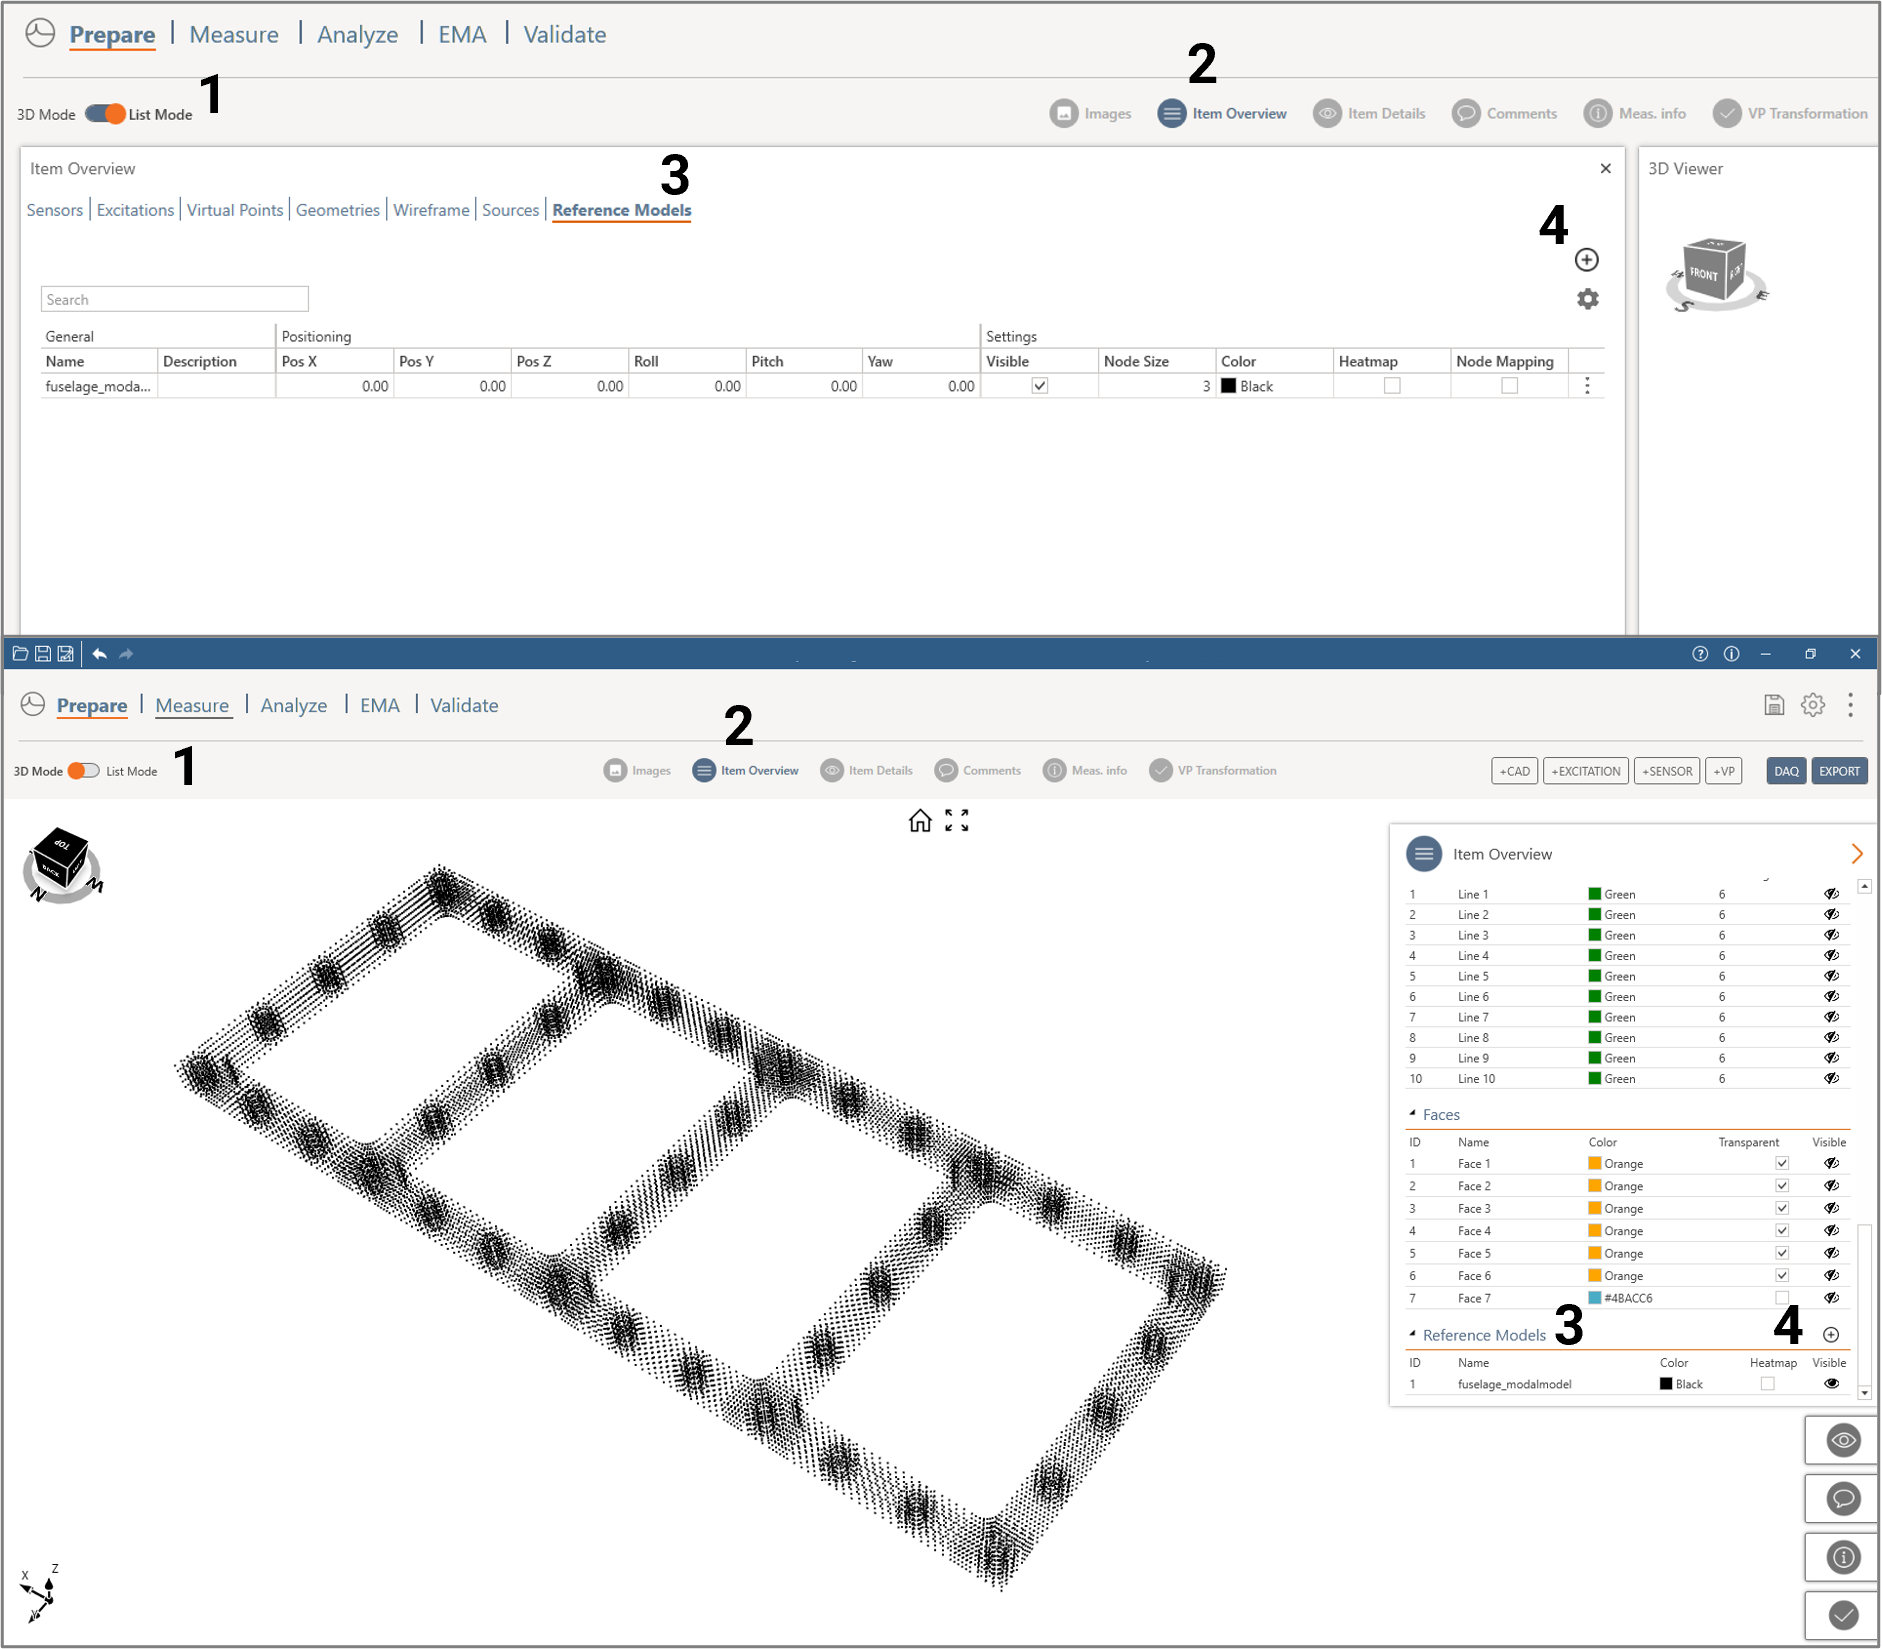This screenshot has height=1649, width=1882.
Task: Enable Heatmap checkbox for fuselage_moda row
Action: pyautogui.click(x=1391, y=386)
